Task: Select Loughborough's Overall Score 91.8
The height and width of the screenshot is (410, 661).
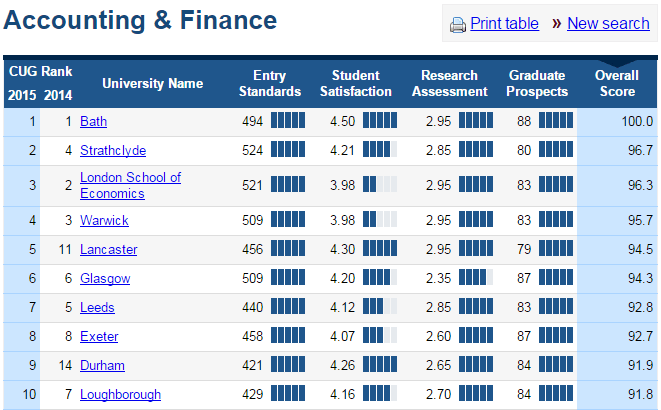Action: 640,395
